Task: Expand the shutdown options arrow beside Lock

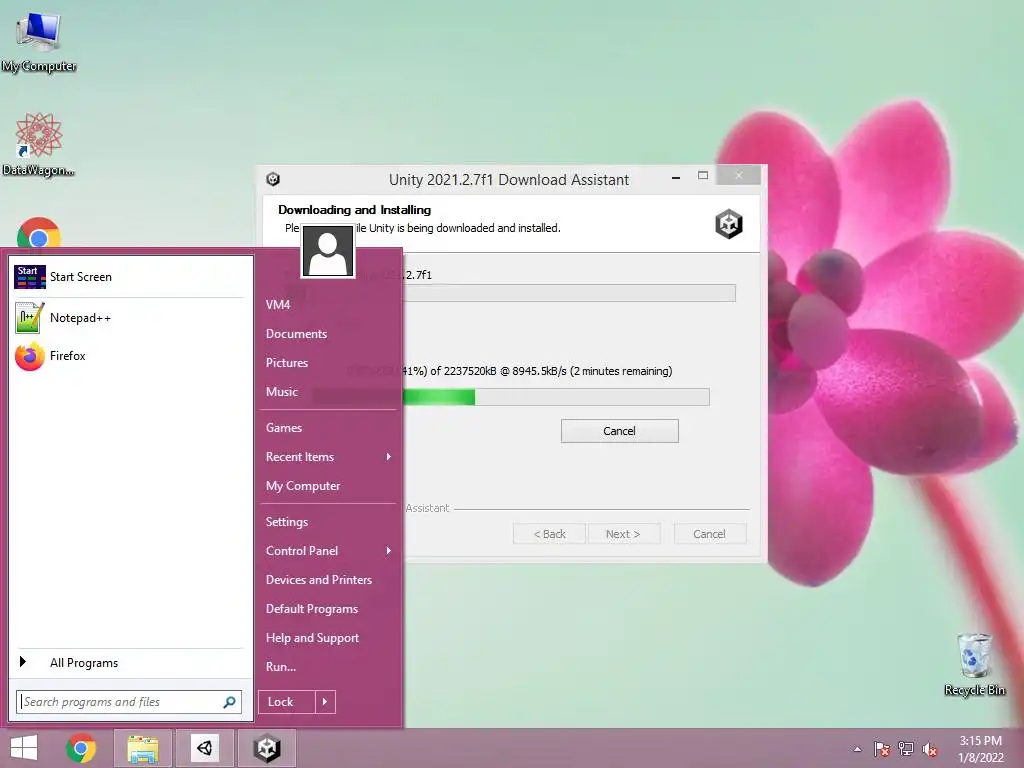Action: 325,702
